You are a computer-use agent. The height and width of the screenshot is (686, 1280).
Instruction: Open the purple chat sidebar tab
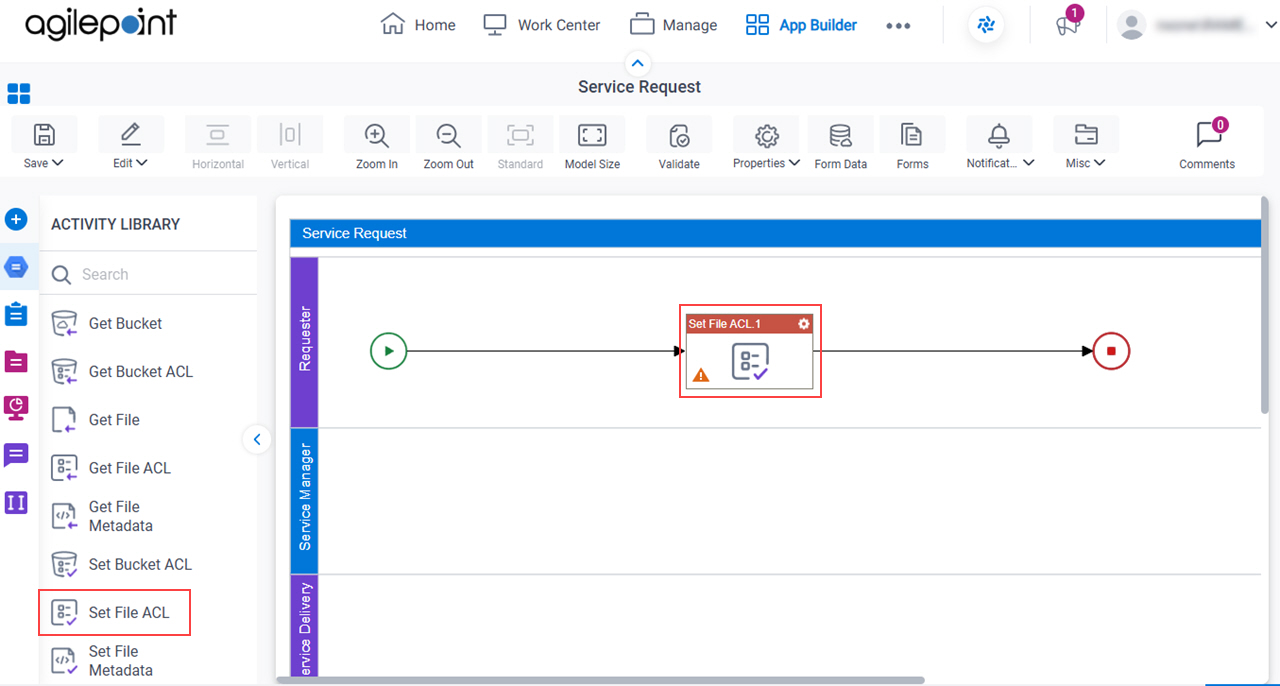click(17, 455)
